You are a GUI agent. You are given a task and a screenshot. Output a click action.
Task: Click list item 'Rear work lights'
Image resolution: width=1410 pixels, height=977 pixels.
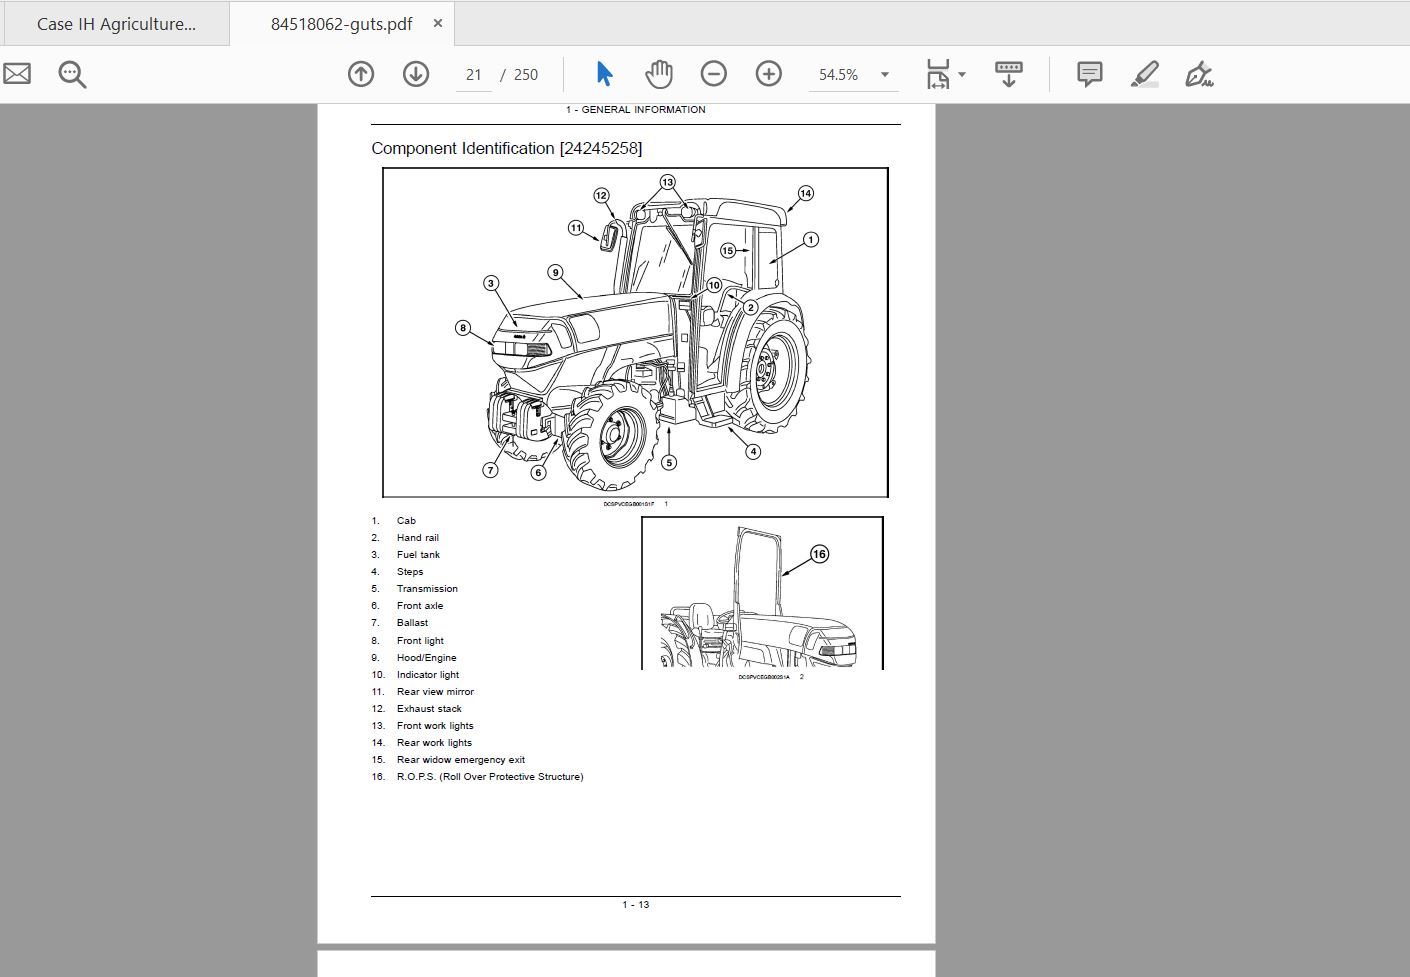click(434, 743)
